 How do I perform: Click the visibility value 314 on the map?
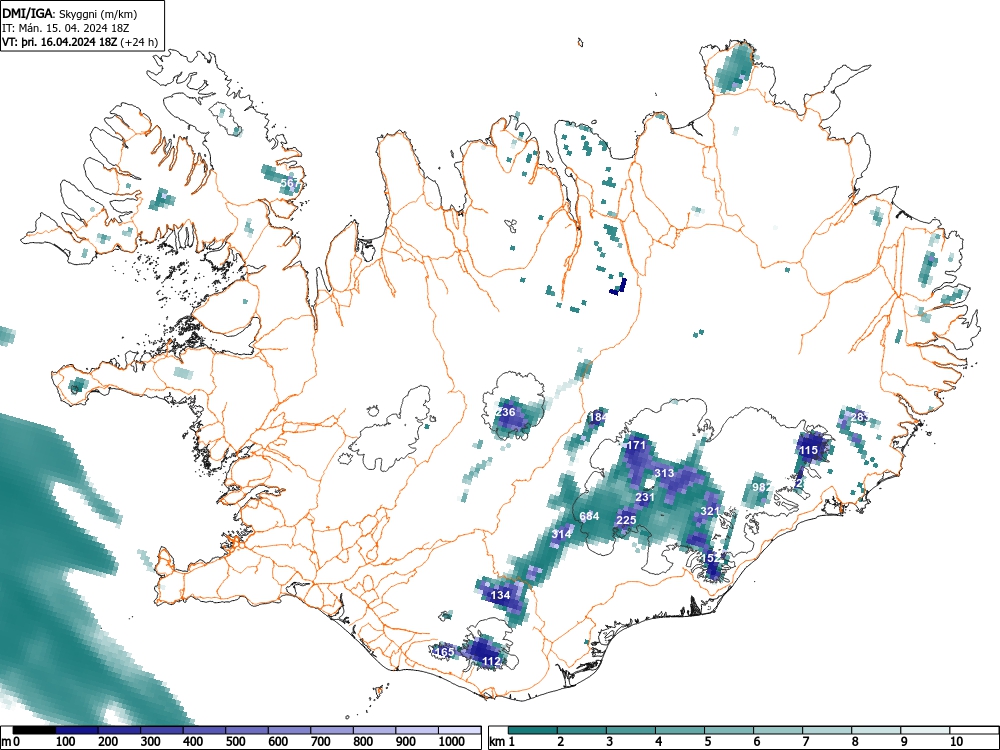click(561, 534)
